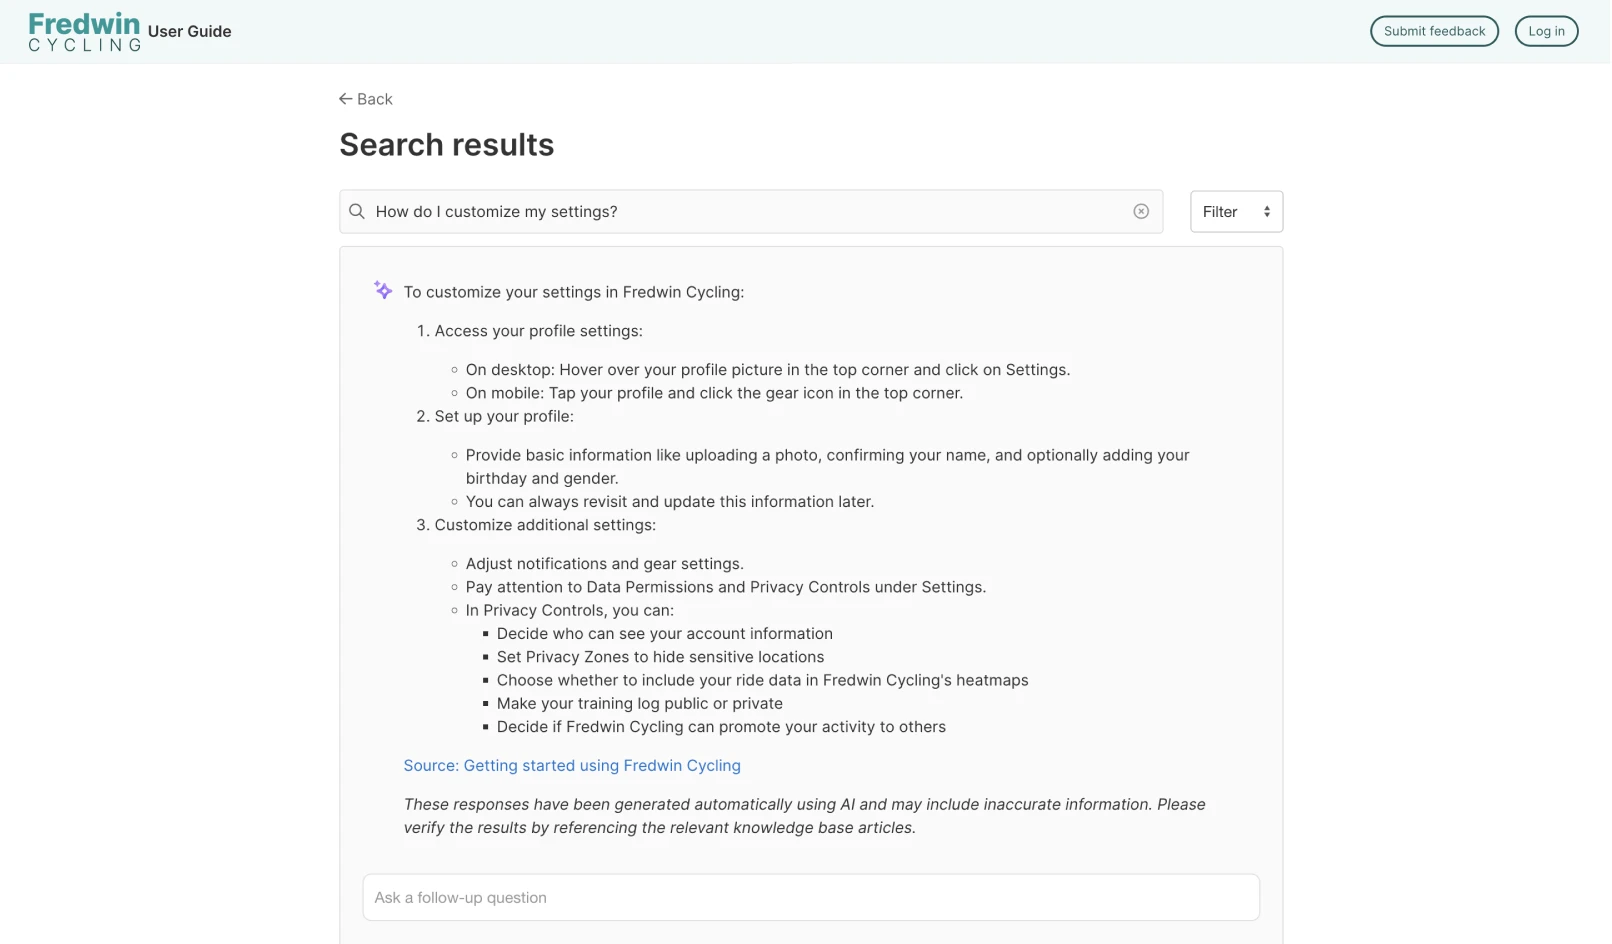This screenshot has height=944, width=1612.
Task: Click the back arrow icon
Action: coord(345,98)
